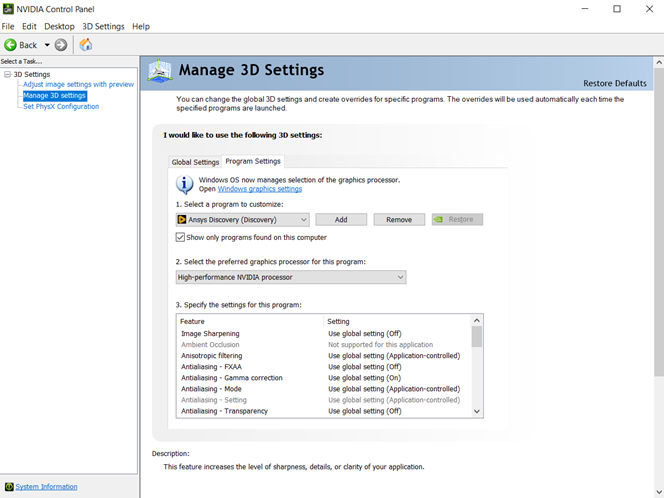664x498 pixels.
Task: Click the main page scroll up arrow
Action: tap(659, 62)
